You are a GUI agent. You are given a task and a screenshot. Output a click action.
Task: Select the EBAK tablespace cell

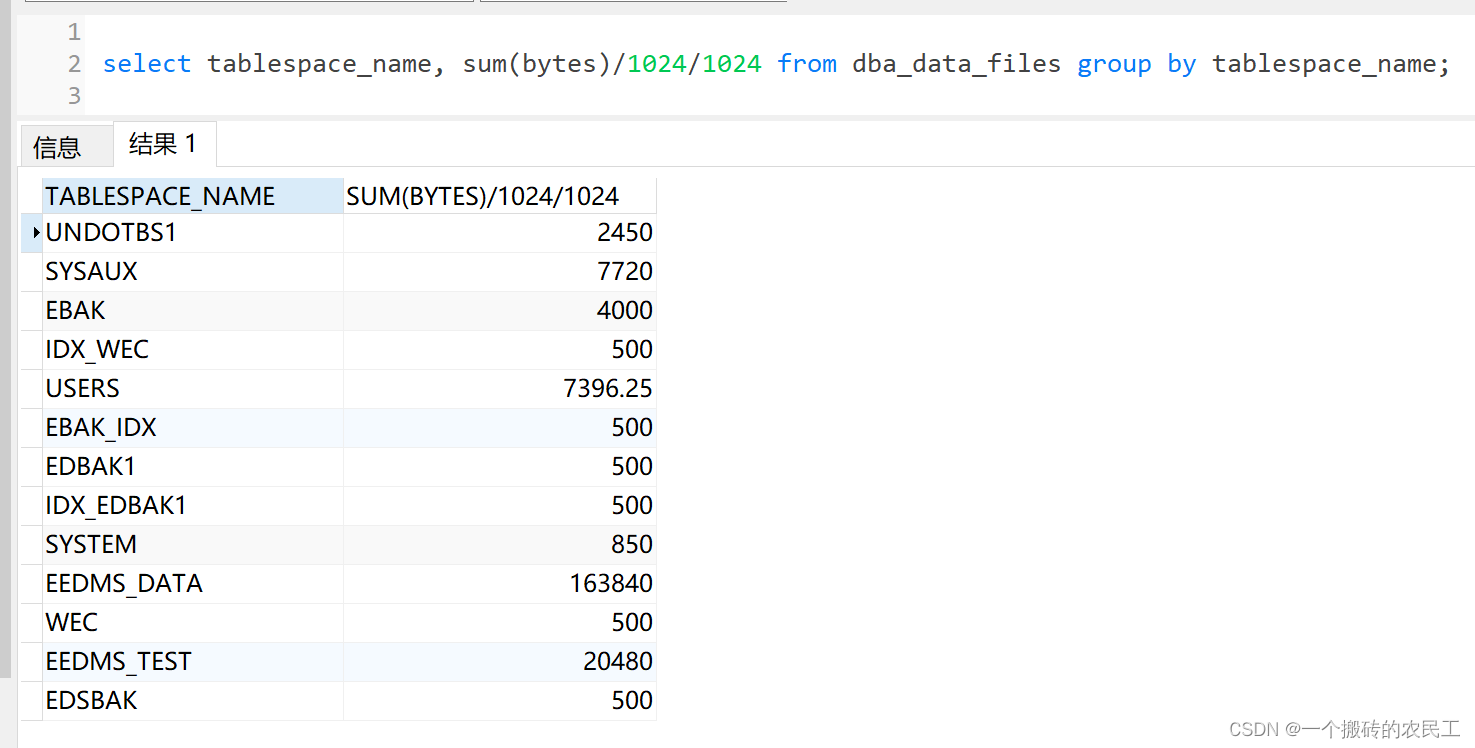tap(192, 310)
